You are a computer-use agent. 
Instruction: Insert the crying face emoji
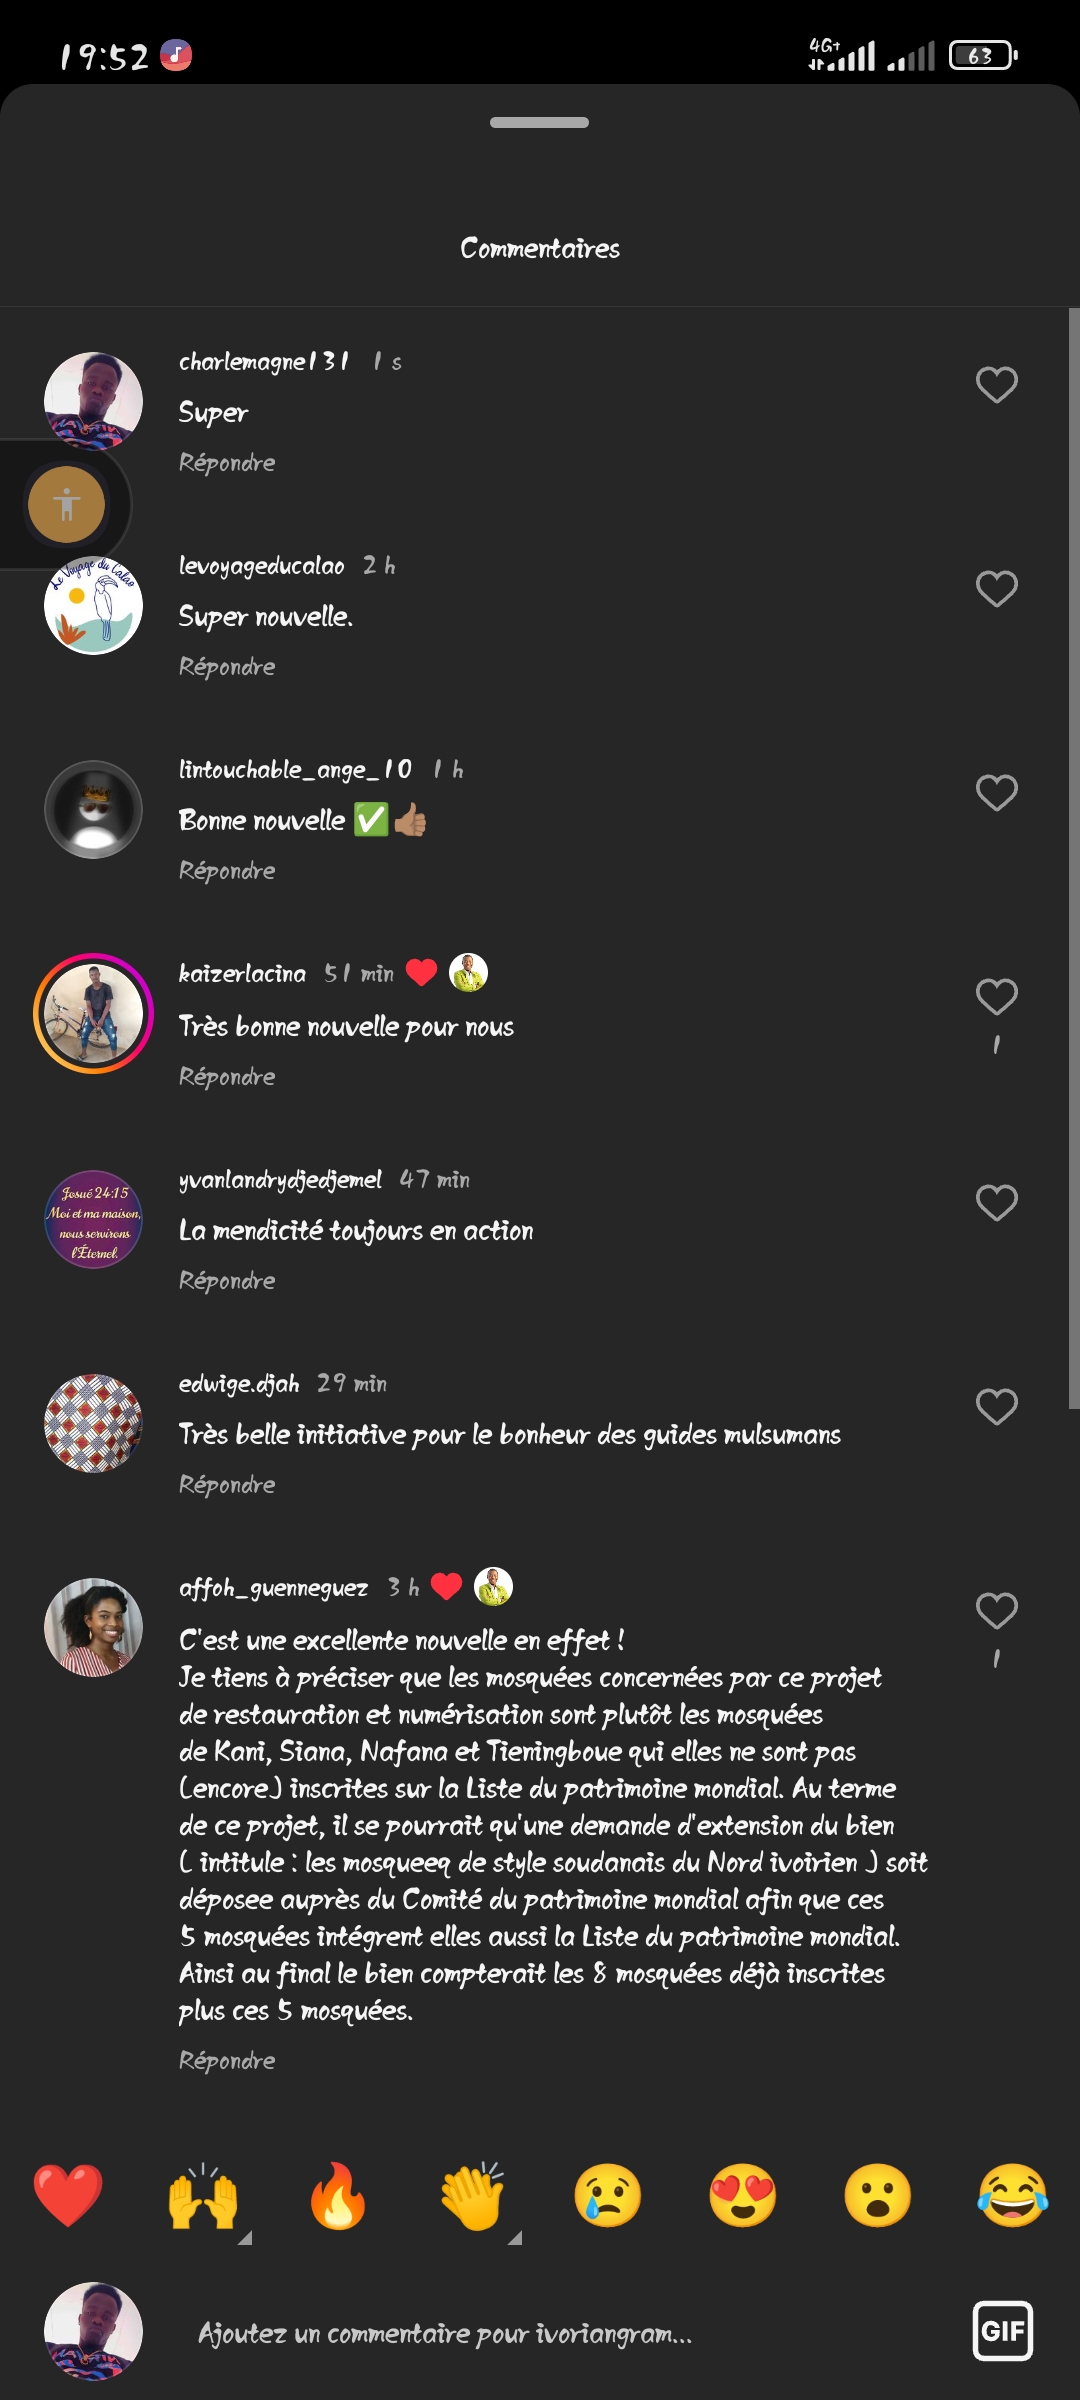[608, 2196]
